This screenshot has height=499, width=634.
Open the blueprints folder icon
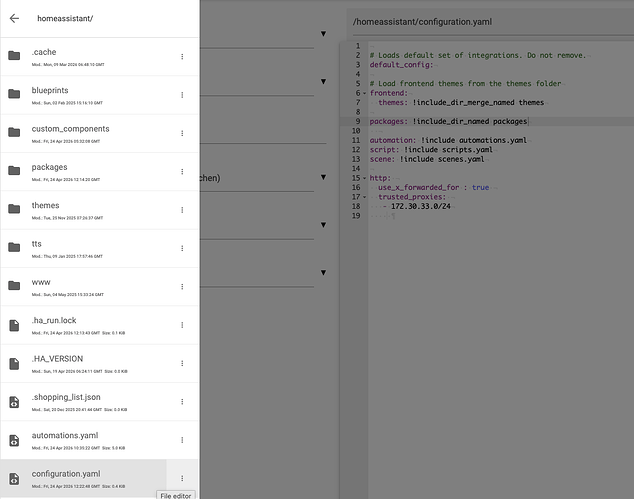tap(14, 94)
